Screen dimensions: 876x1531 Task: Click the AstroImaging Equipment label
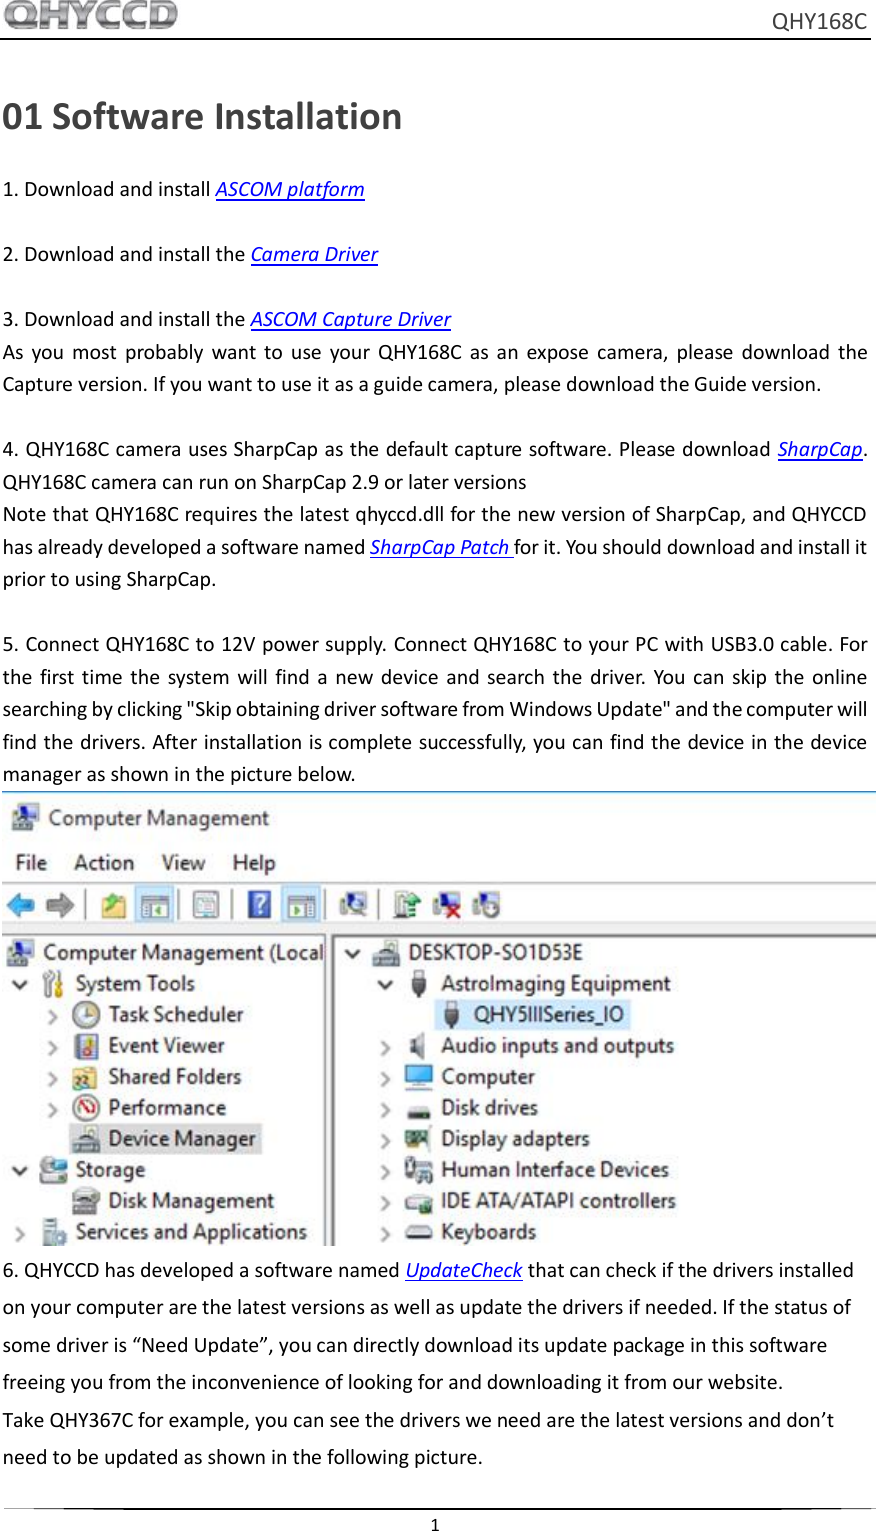tap(556, 984)
